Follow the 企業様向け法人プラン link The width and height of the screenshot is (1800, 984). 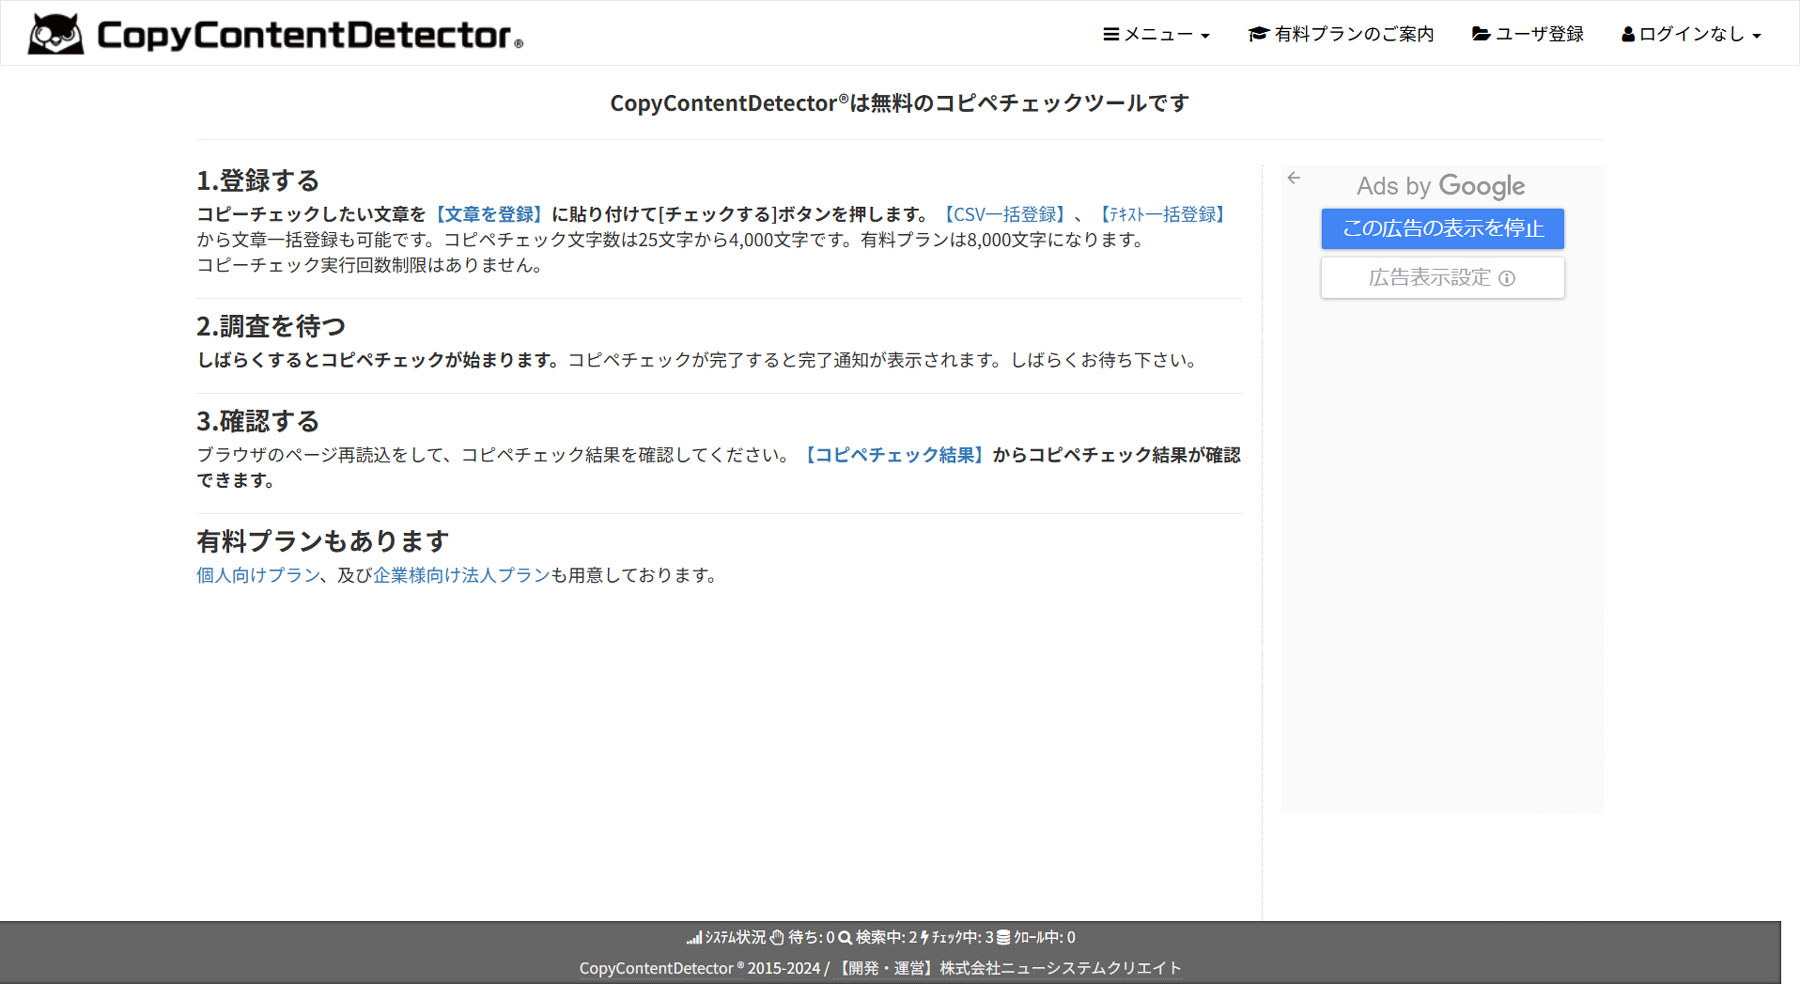[x=462, y=575]
